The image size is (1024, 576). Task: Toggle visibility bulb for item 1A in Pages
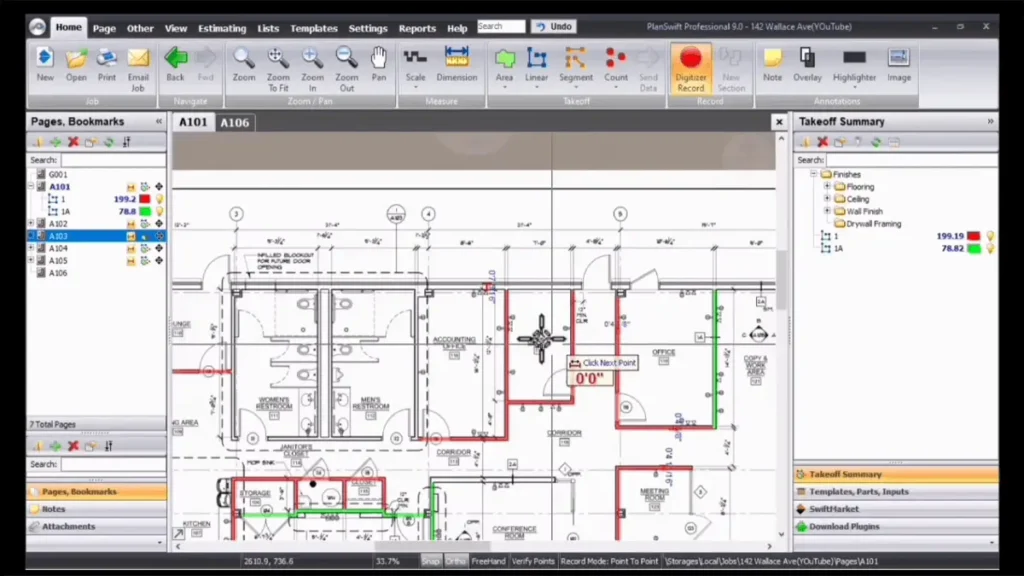click(x=159, y=212)
